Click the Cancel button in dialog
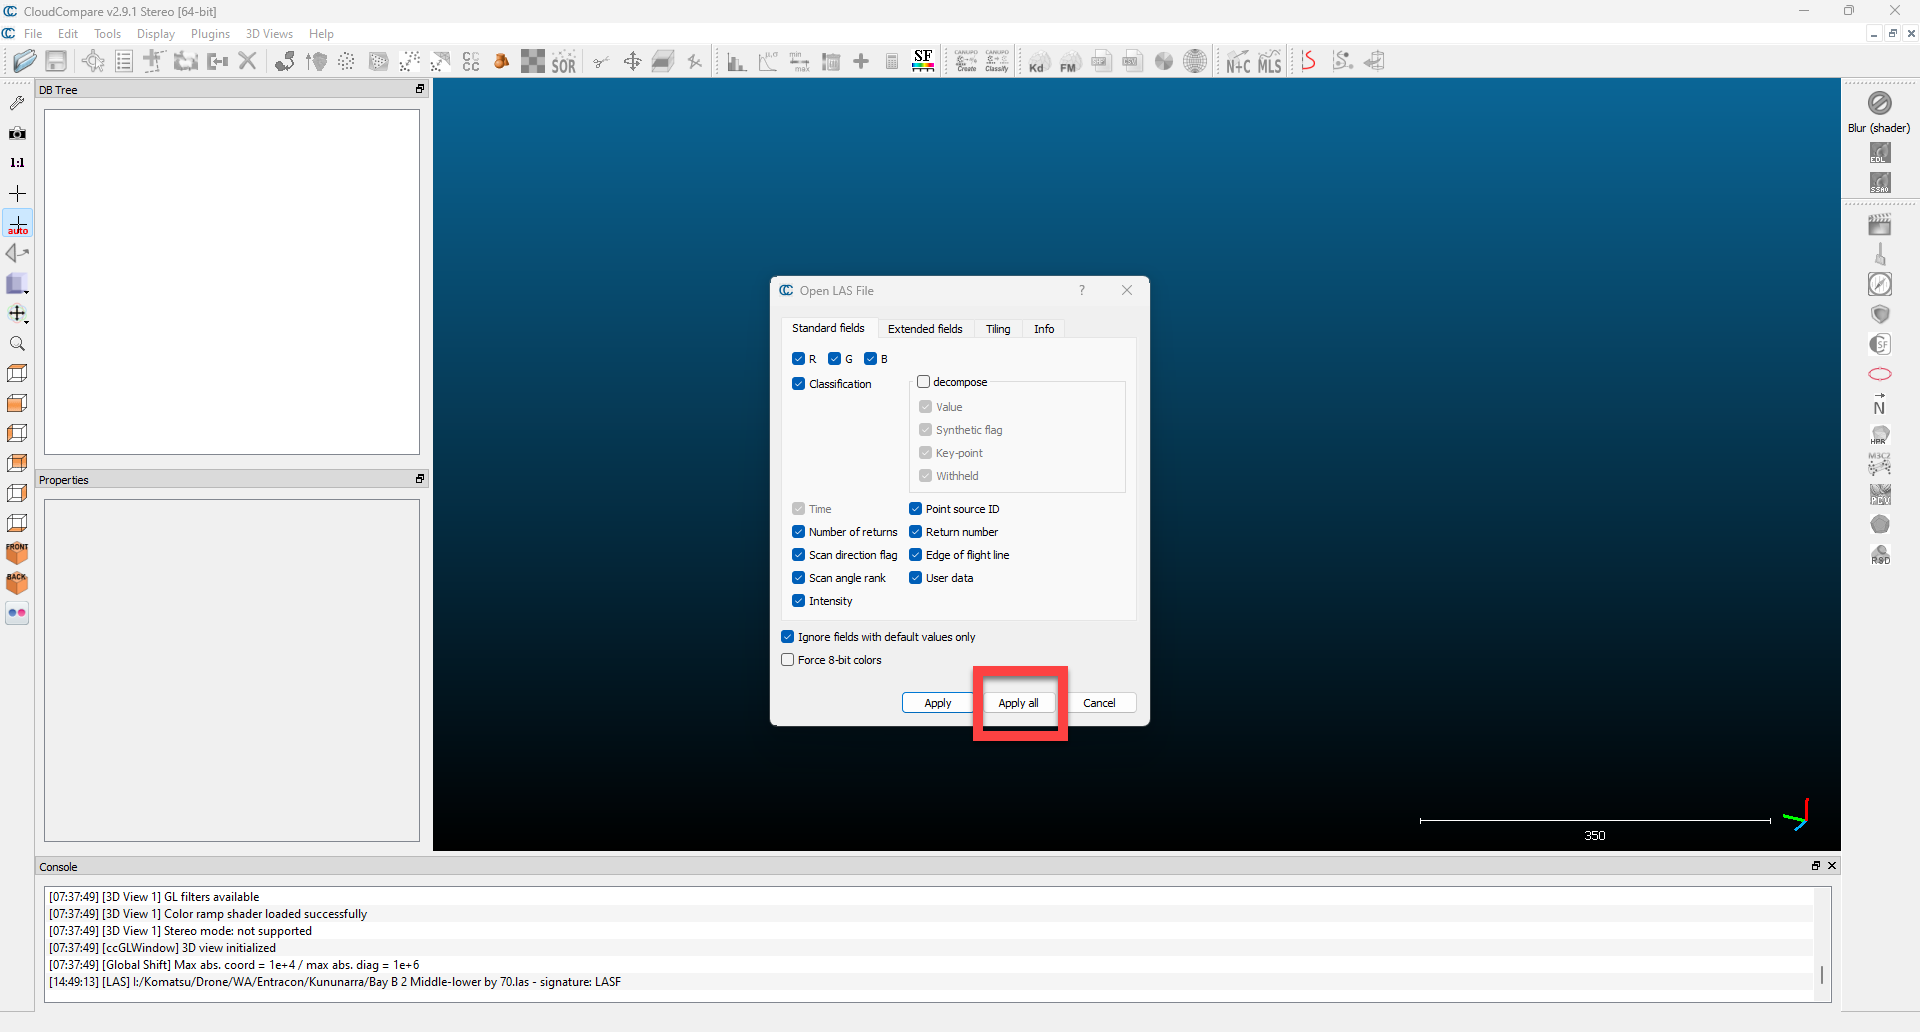This screenshot has width=1920, height=1032. tap(1099, 703)
